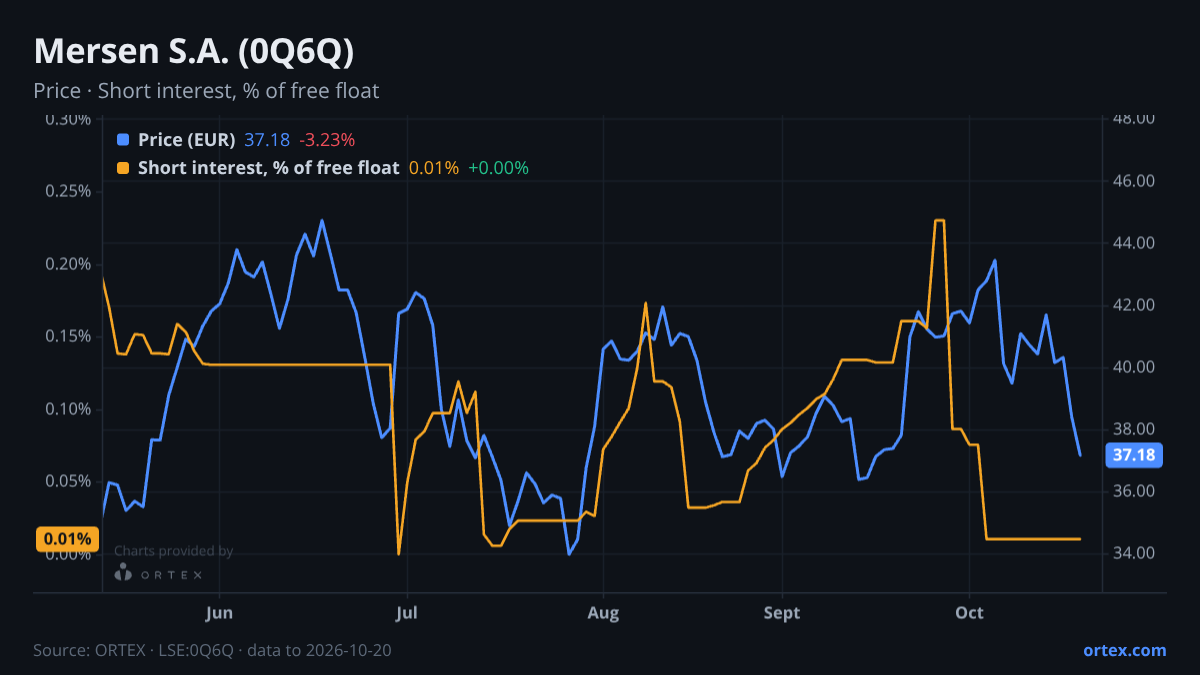Click the Sept x-axis label
1200x675 pixels.
tap(782, 613)
